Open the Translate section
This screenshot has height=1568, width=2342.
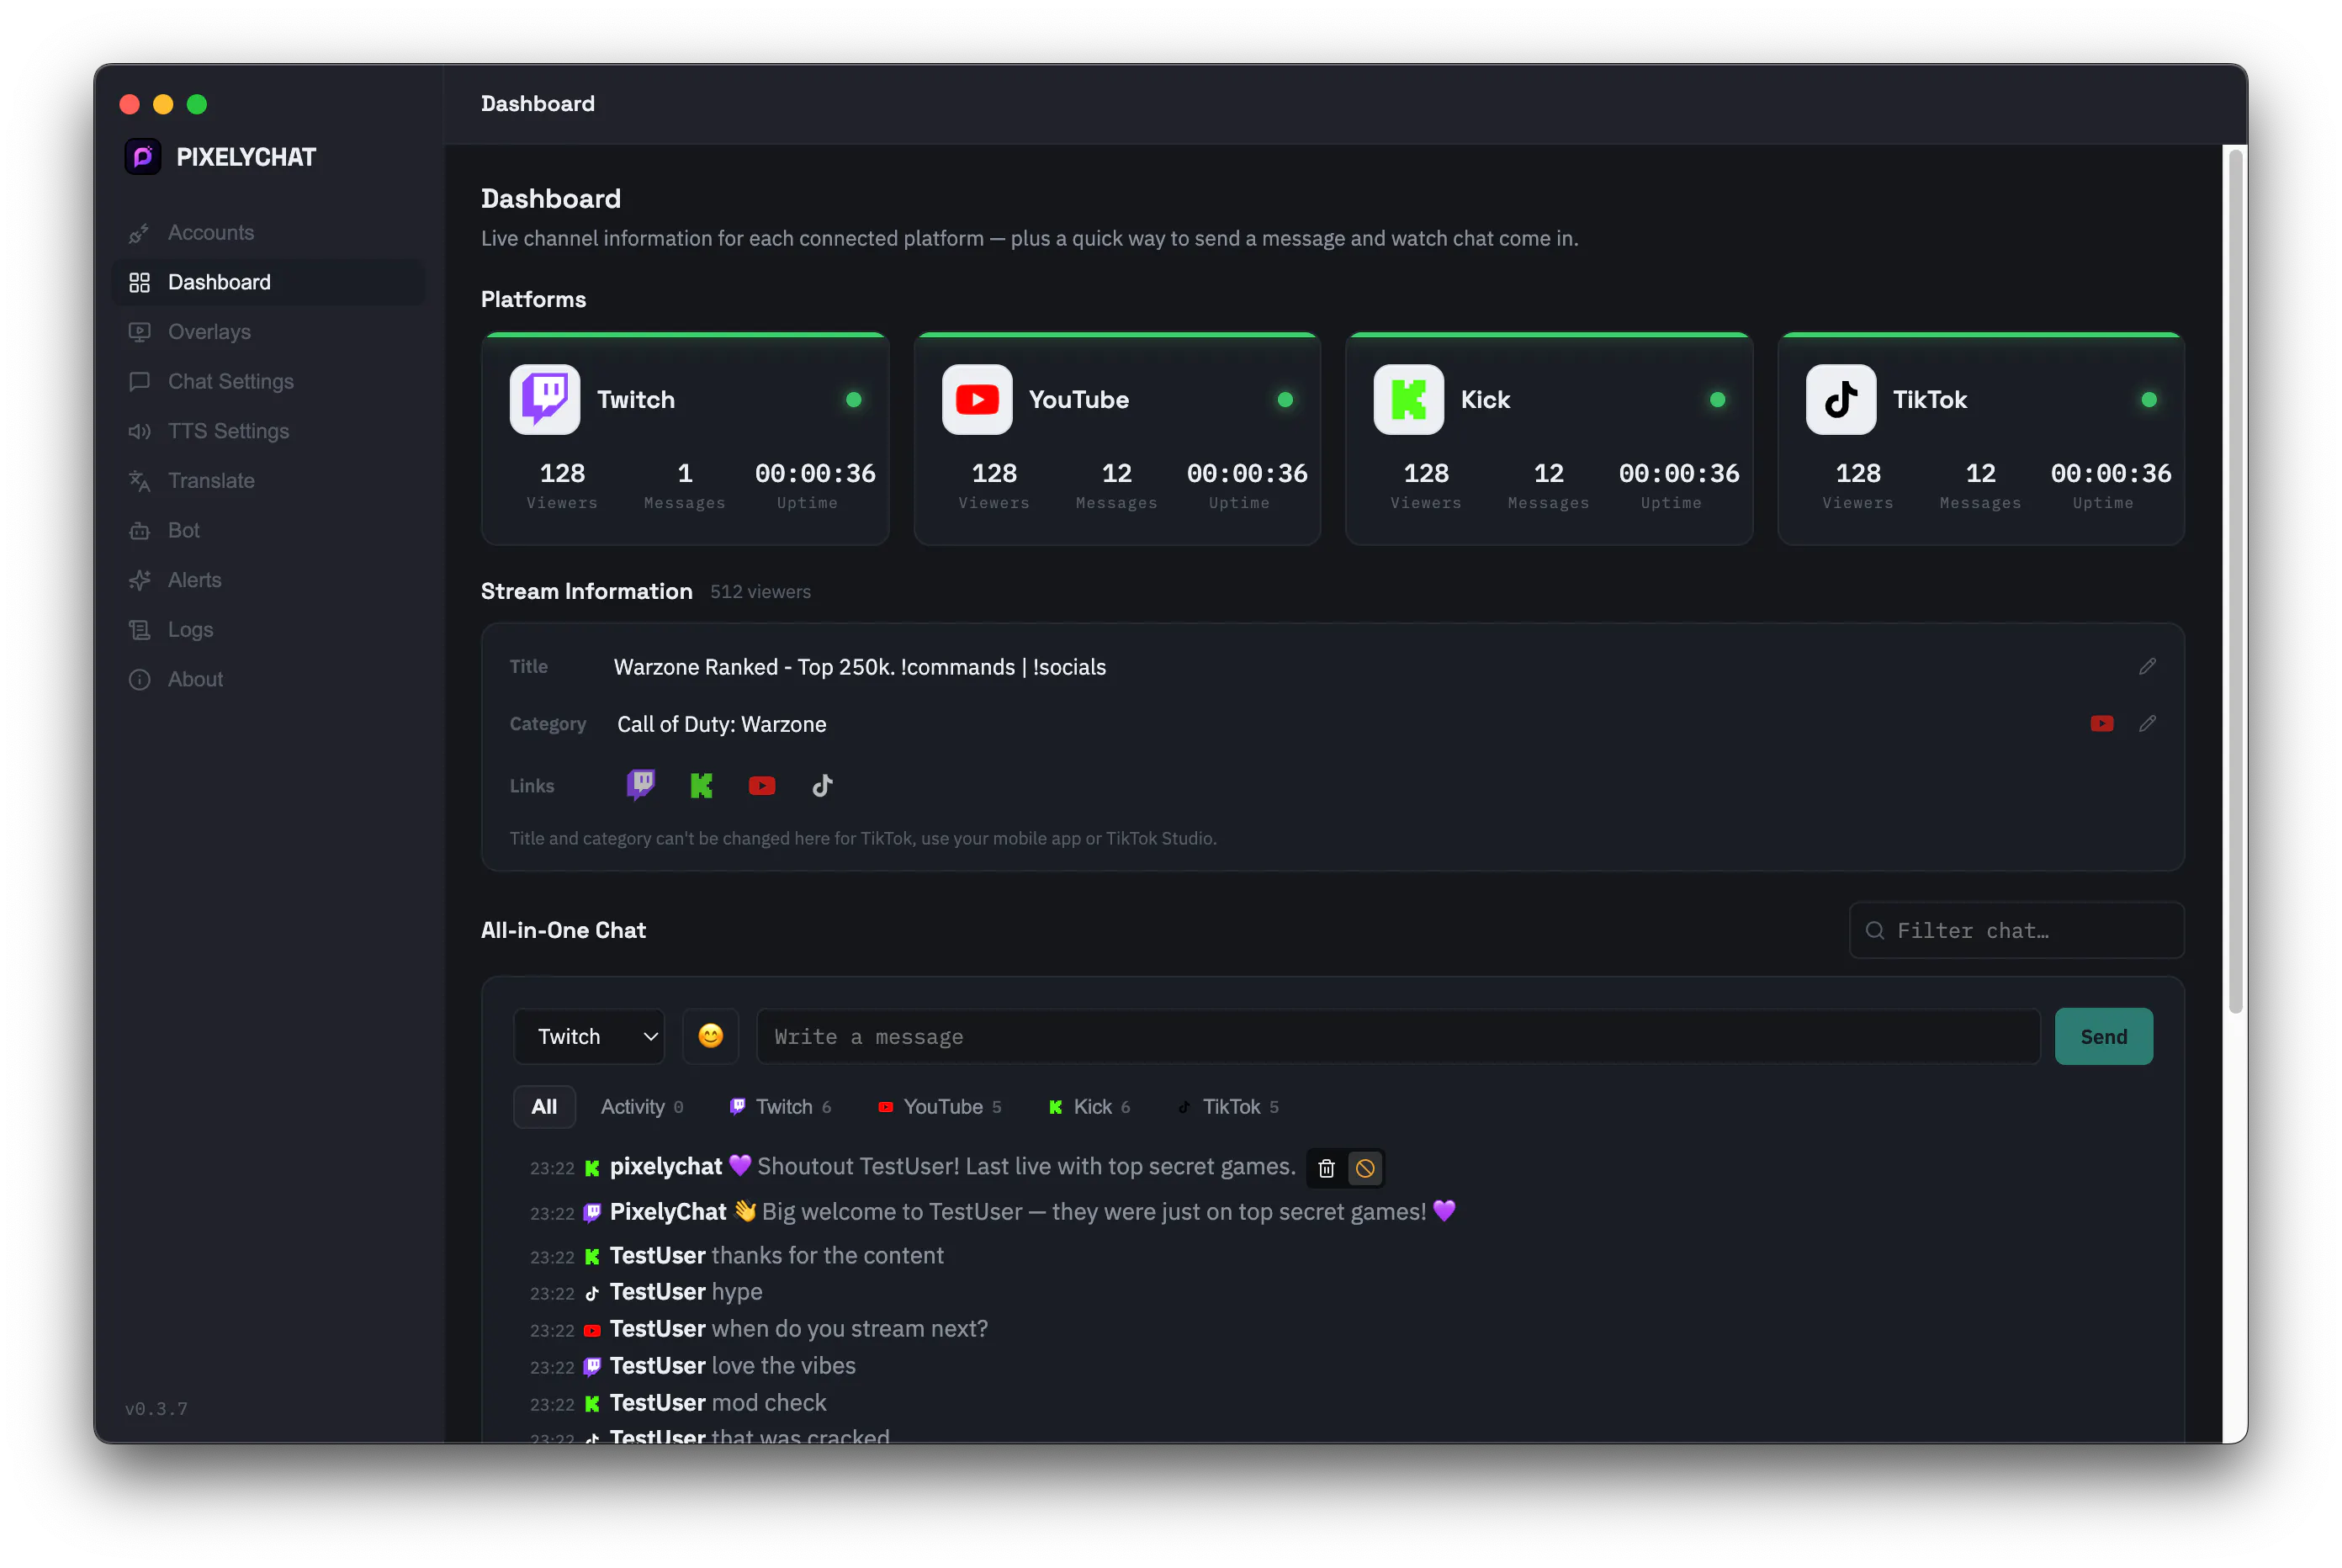(x=268, y=481)
